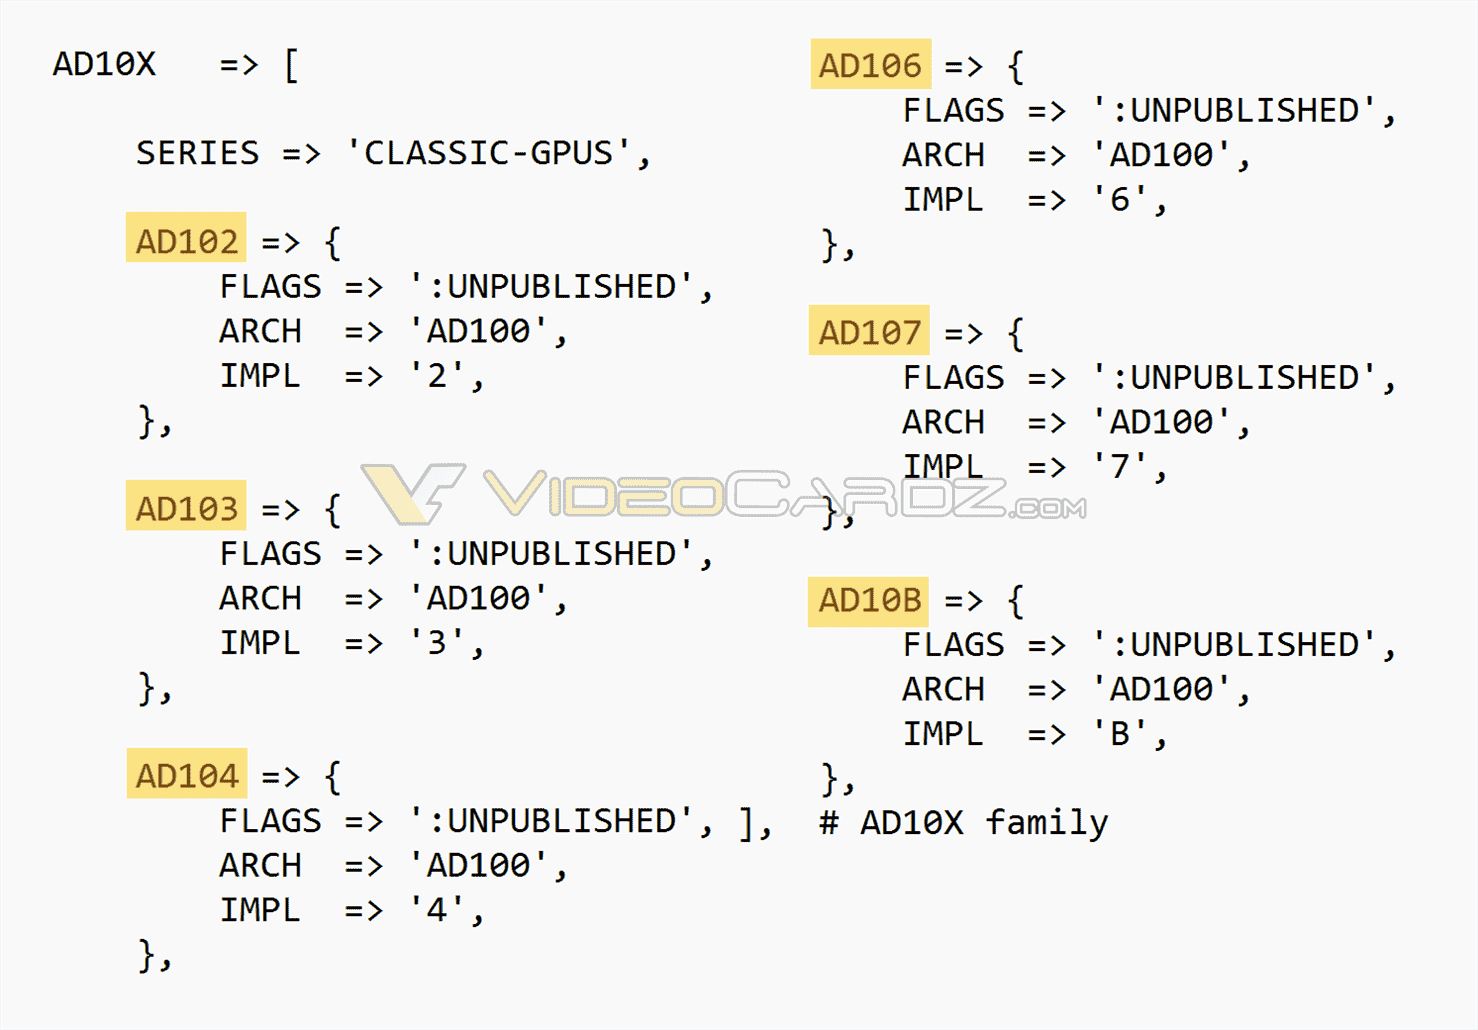Click 'AD100' value in the AD107 block

1162,422
